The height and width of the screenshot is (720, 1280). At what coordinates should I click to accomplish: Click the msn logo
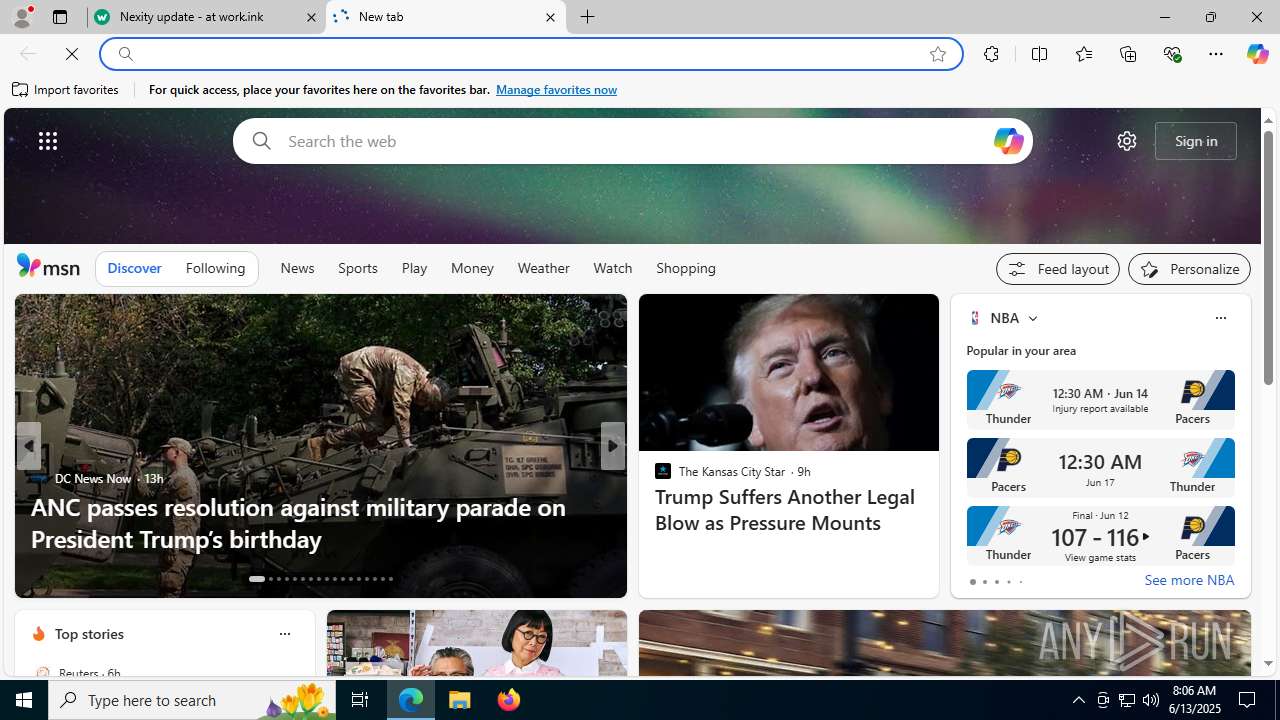tap(48, 266)
